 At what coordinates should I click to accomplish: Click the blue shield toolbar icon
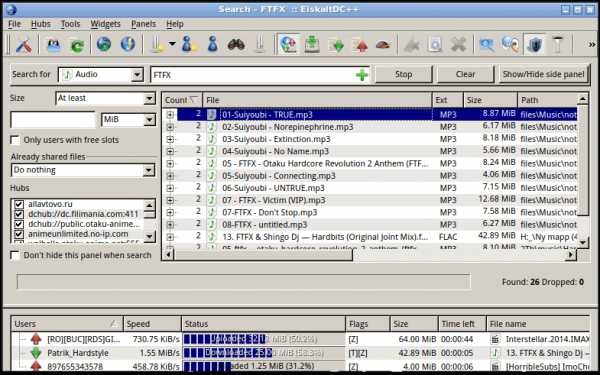[535, 44]
